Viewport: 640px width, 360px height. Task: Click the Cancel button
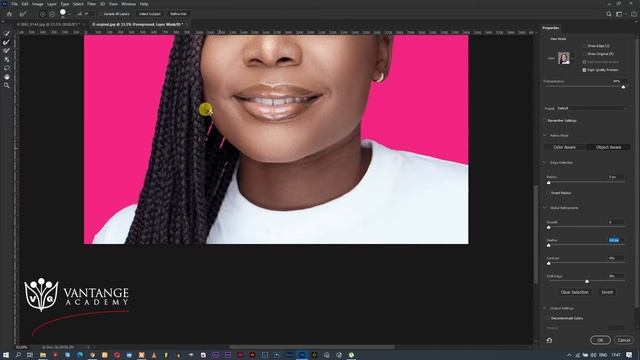624,340
